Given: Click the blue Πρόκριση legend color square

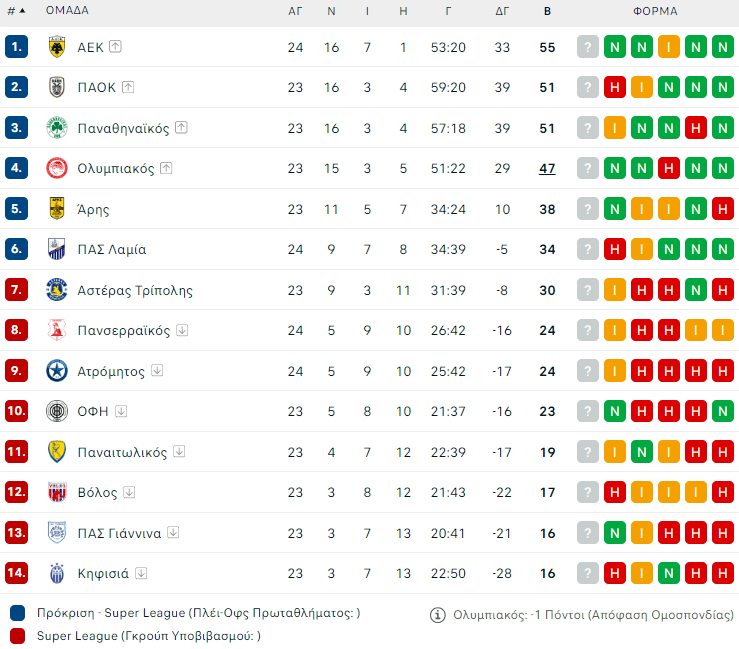Looking at the screenshot, I should 18,613.
